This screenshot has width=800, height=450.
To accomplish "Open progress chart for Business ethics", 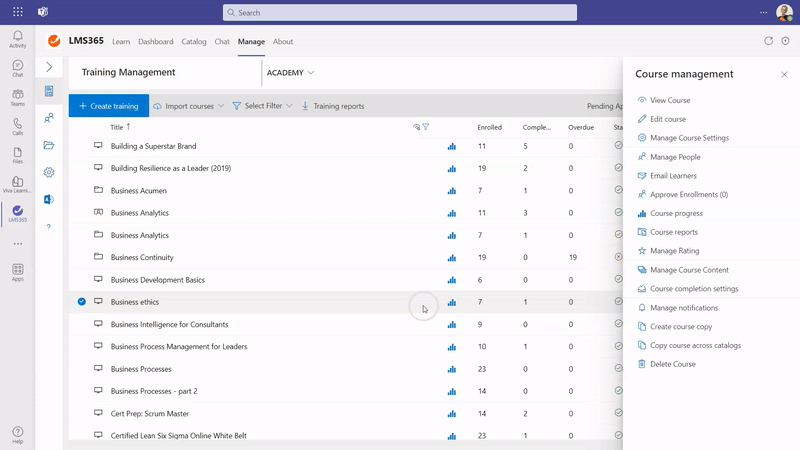I will [x=452, y=302].
